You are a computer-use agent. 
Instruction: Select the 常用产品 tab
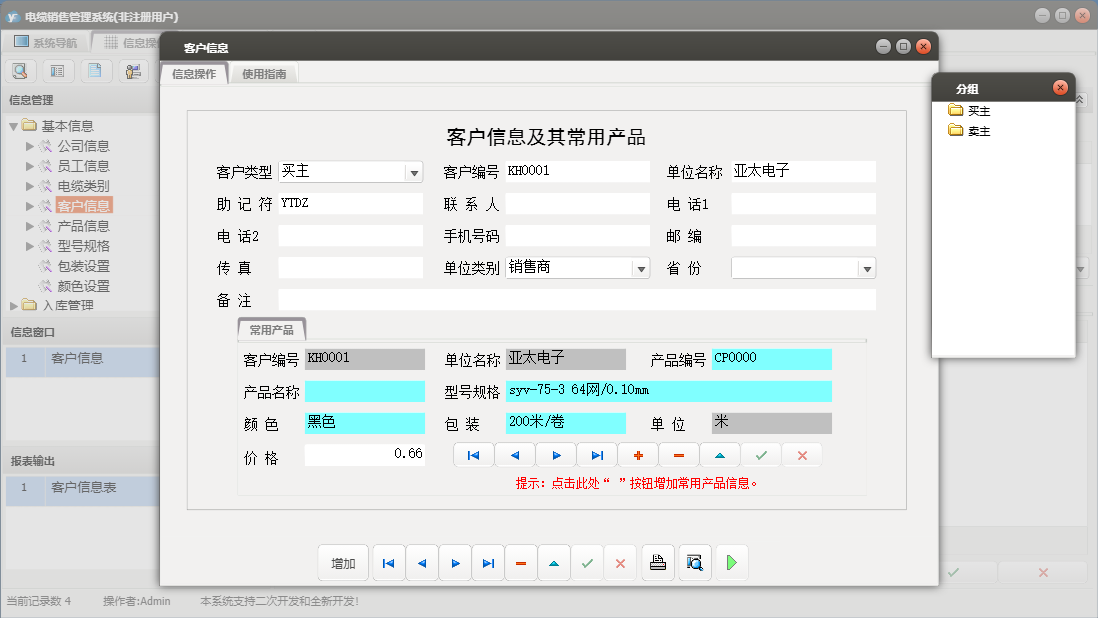(269, 328)
